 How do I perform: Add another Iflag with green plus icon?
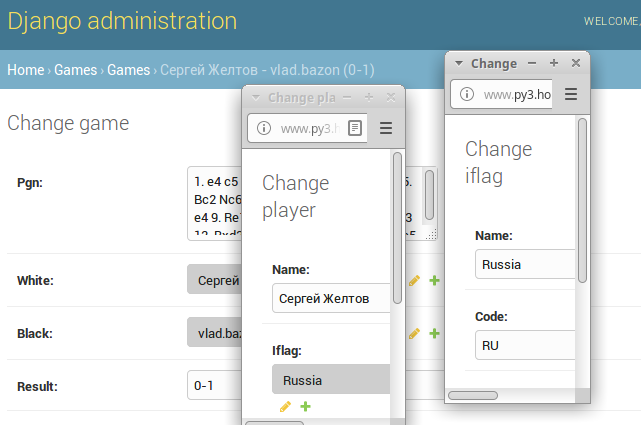305,406
